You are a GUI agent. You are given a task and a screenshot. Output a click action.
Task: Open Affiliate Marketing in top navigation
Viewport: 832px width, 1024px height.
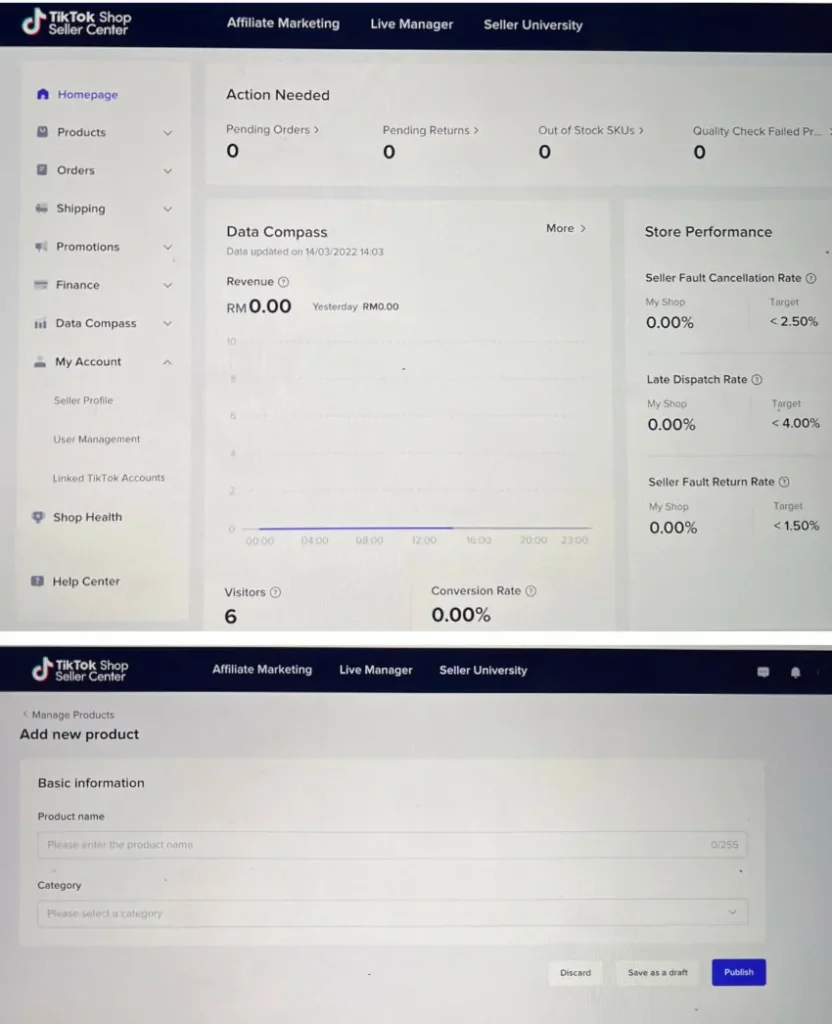(x=283, y=24)
